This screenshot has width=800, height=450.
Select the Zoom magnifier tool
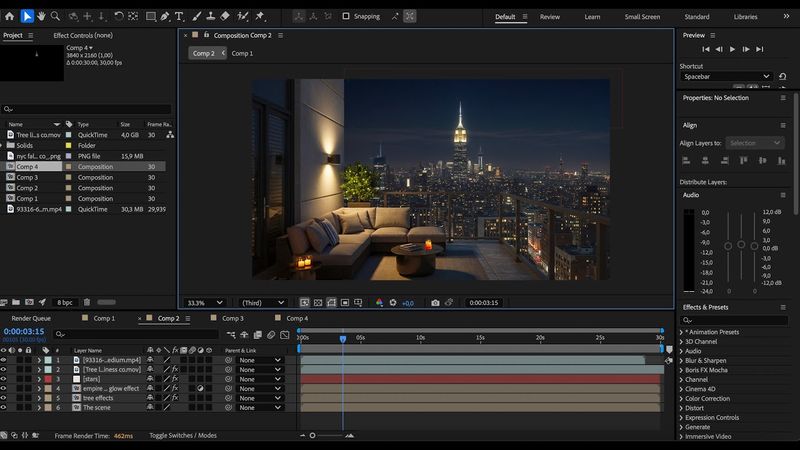pyautogui.click(x=55, y=16)
